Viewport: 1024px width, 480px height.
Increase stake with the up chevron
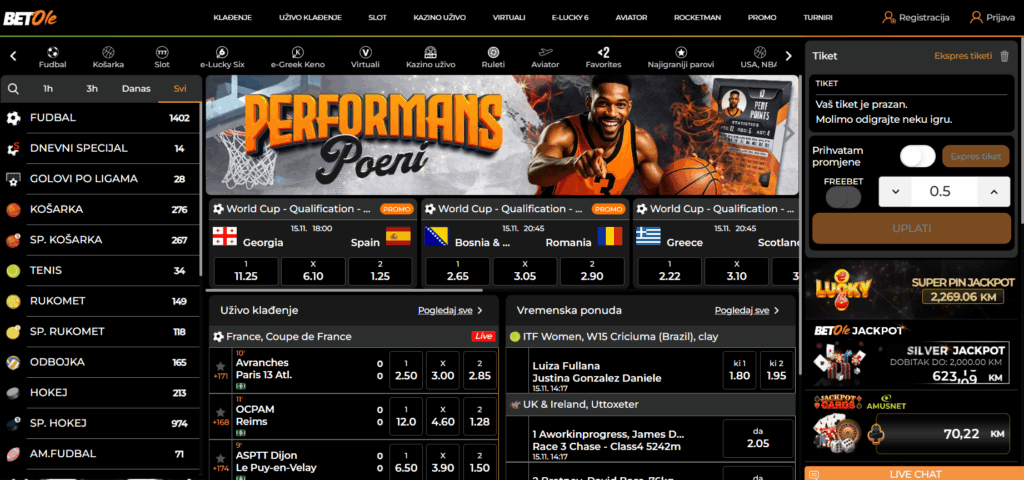pyautogui.click(x=994, y=191)
